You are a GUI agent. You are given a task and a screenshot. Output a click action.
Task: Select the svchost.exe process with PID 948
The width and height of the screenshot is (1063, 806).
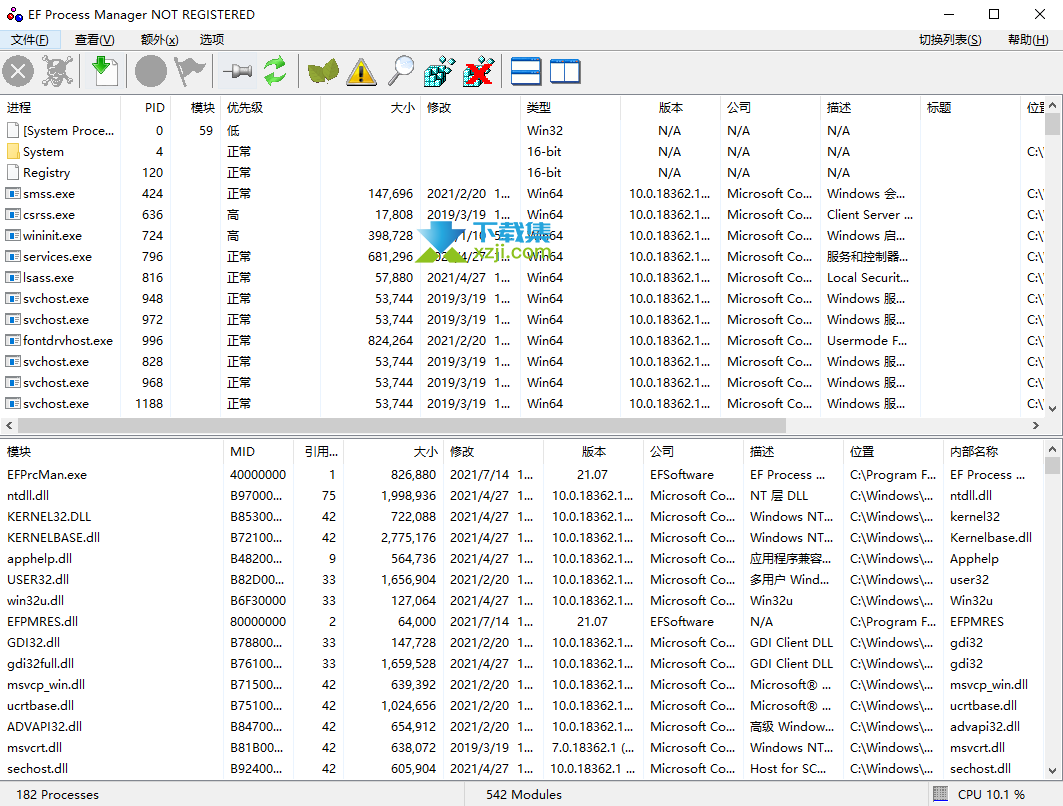coord(522,299)
